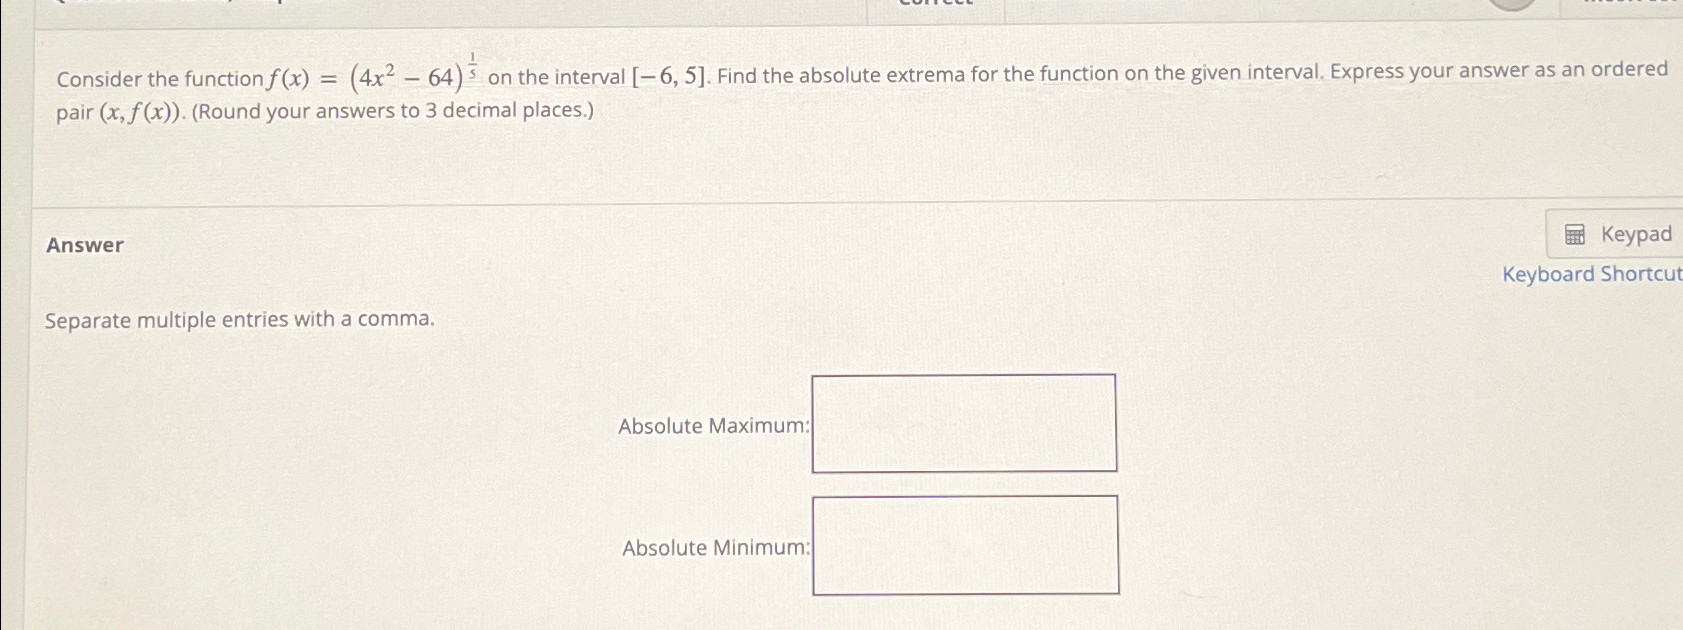Click the comma separation instruction line

point(240,319)
